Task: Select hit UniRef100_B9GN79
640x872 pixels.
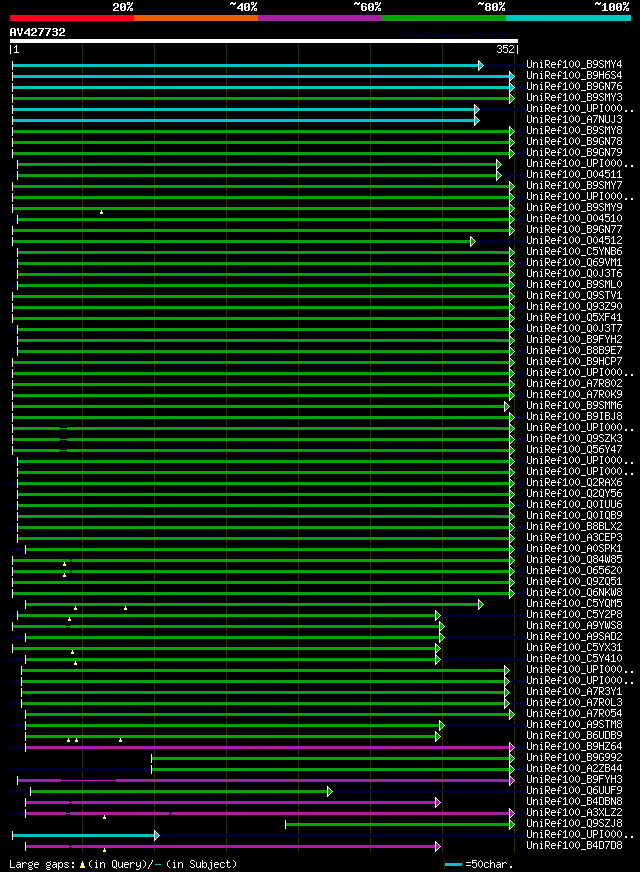Action: [x=574, y=152]
